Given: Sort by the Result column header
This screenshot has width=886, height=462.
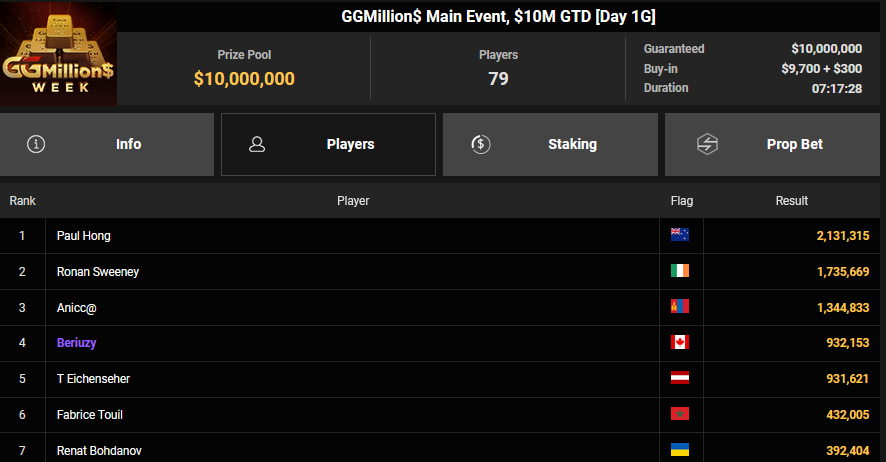Looking at the screenshot, I should click(792, 201).
